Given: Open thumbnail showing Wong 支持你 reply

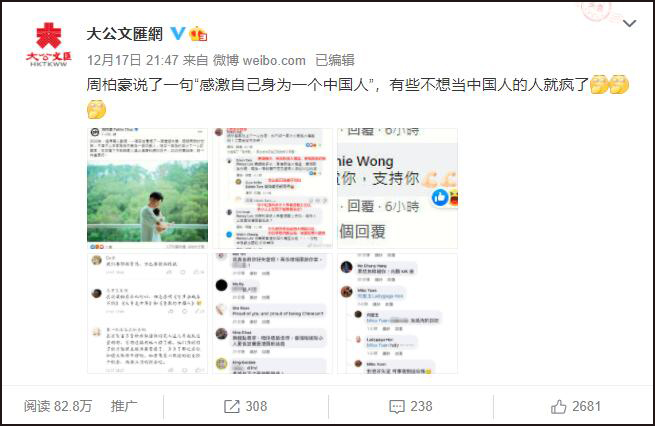Looking at the screenshot, I should pos(397,188).
